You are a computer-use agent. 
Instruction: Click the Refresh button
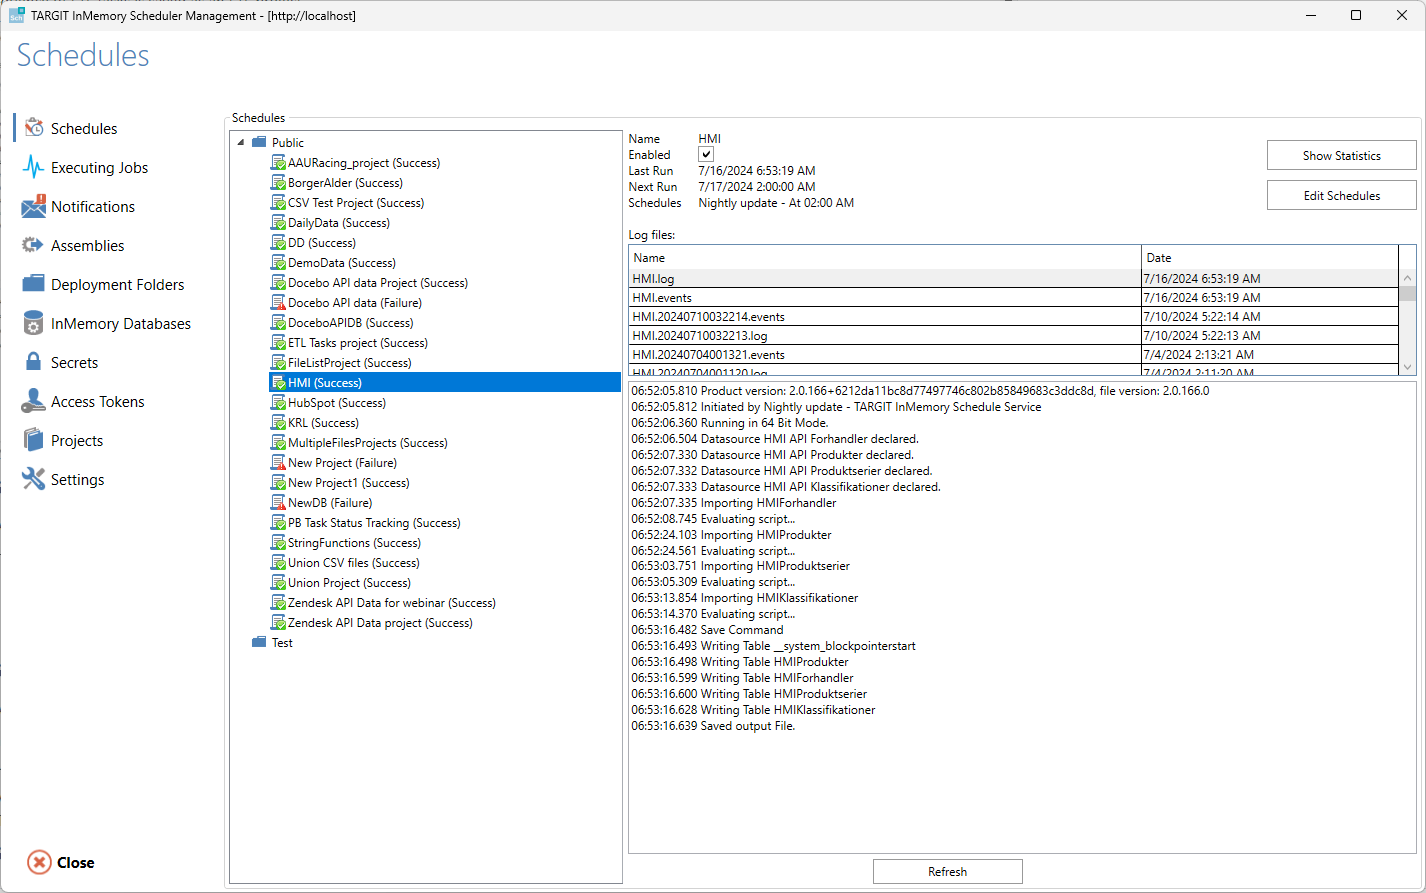(x=948, y=872)
